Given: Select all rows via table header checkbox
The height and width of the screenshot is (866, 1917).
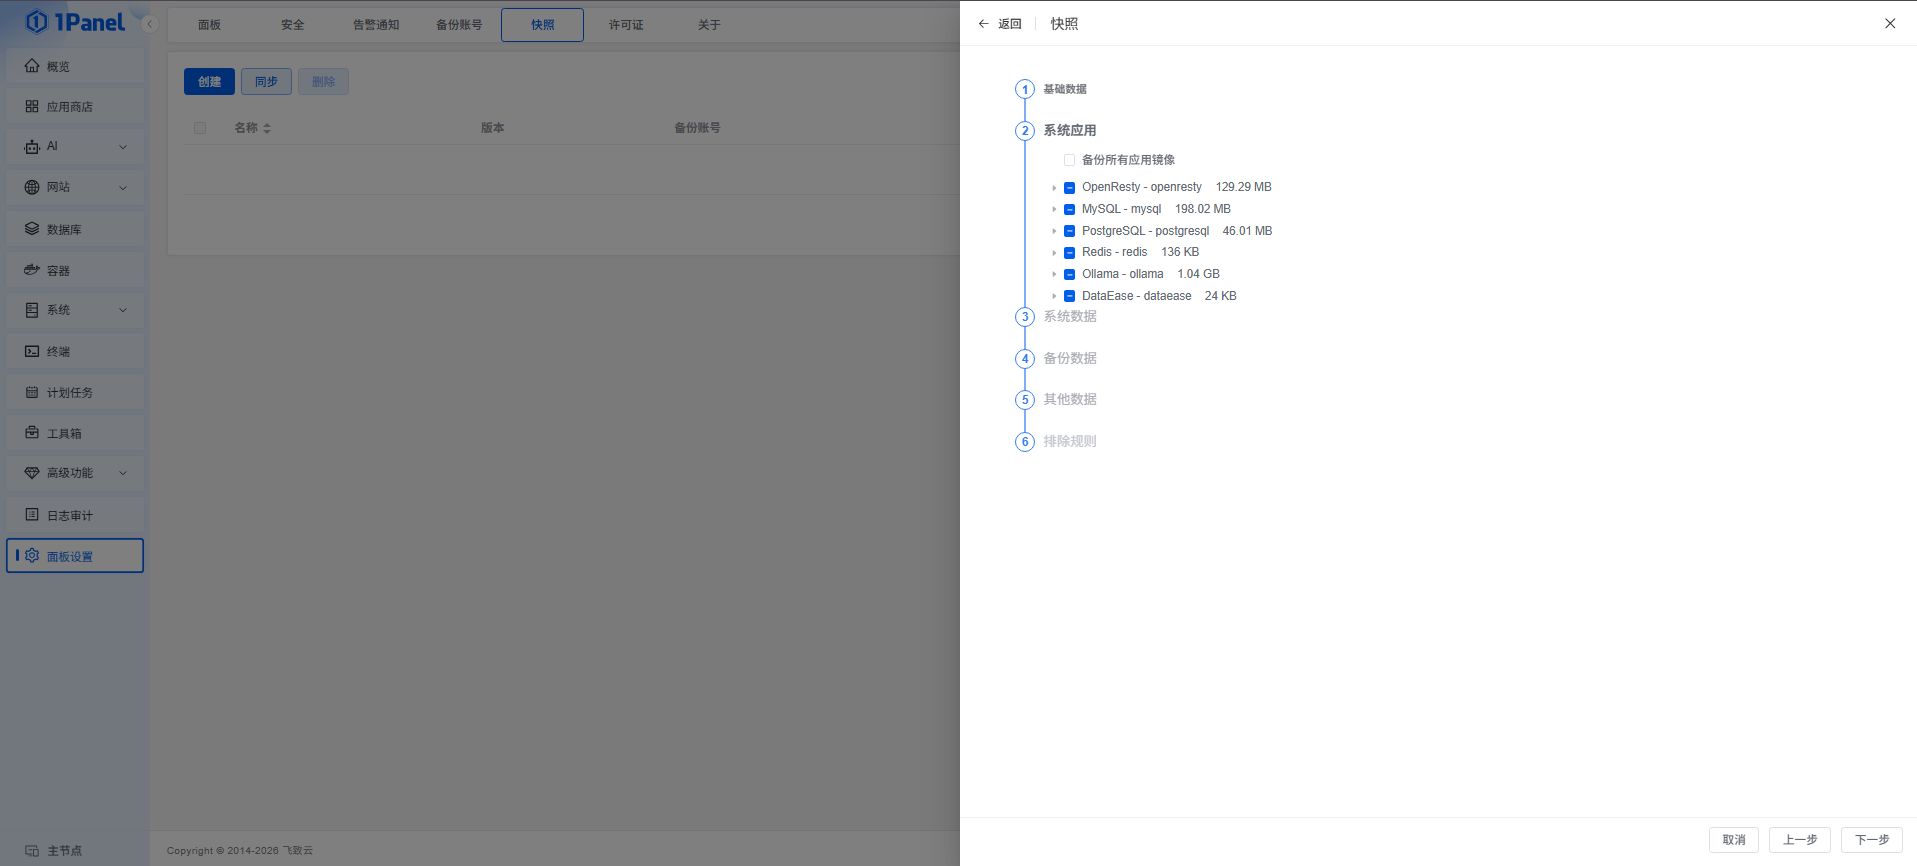Looking at the screenshot, I should 200,128.
